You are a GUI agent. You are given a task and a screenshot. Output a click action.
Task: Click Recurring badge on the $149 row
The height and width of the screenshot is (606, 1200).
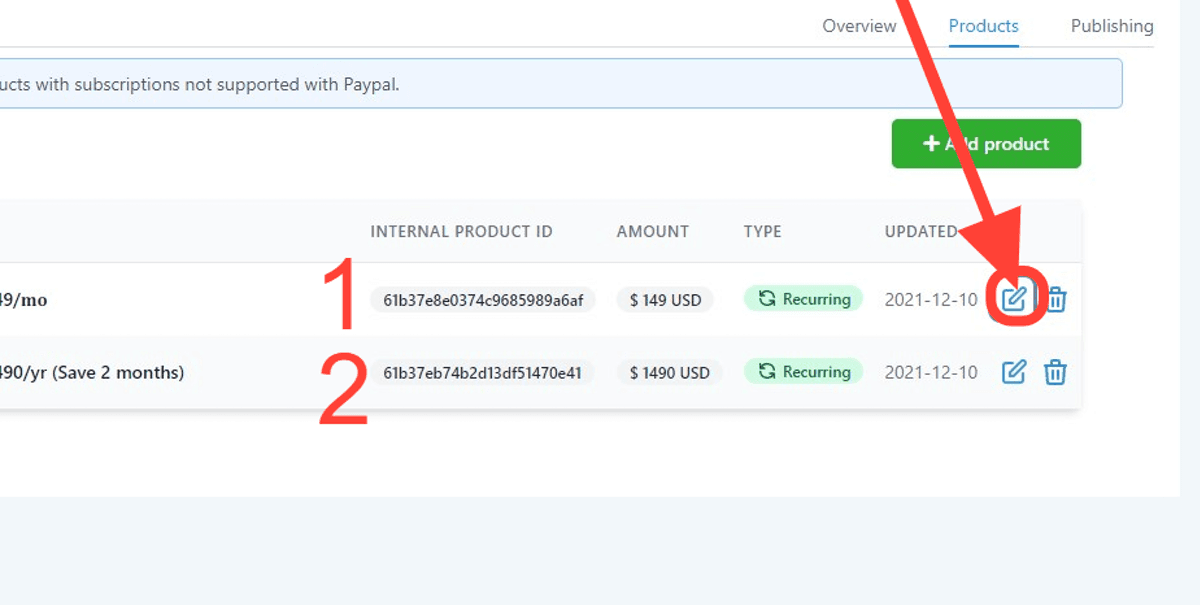(803, 299)
